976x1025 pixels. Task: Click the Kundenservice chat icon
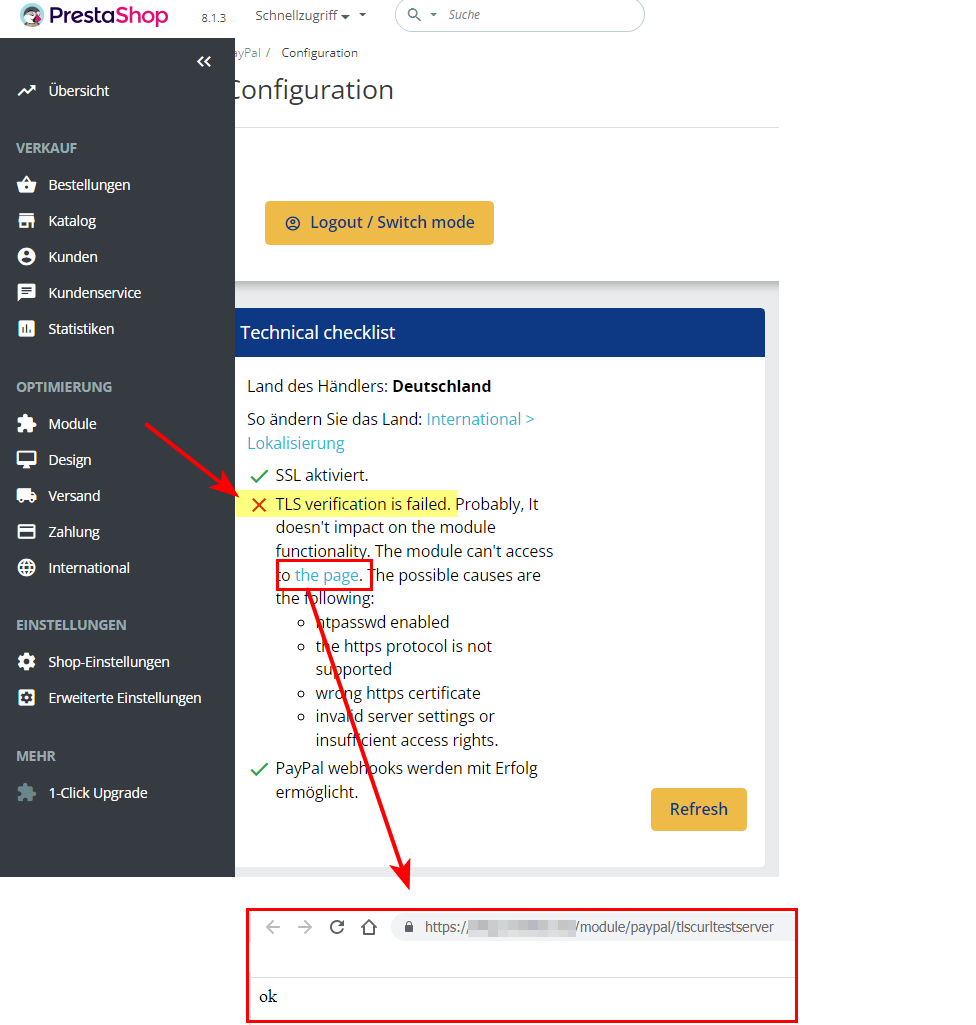(x=27, y=292)
